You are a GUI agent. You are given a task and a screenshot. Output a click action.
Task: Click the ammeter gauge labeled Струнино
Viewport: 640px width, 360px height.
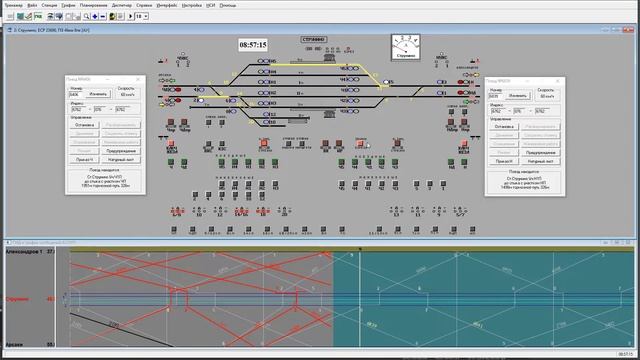pyautogui.click(x=405, y=47)
